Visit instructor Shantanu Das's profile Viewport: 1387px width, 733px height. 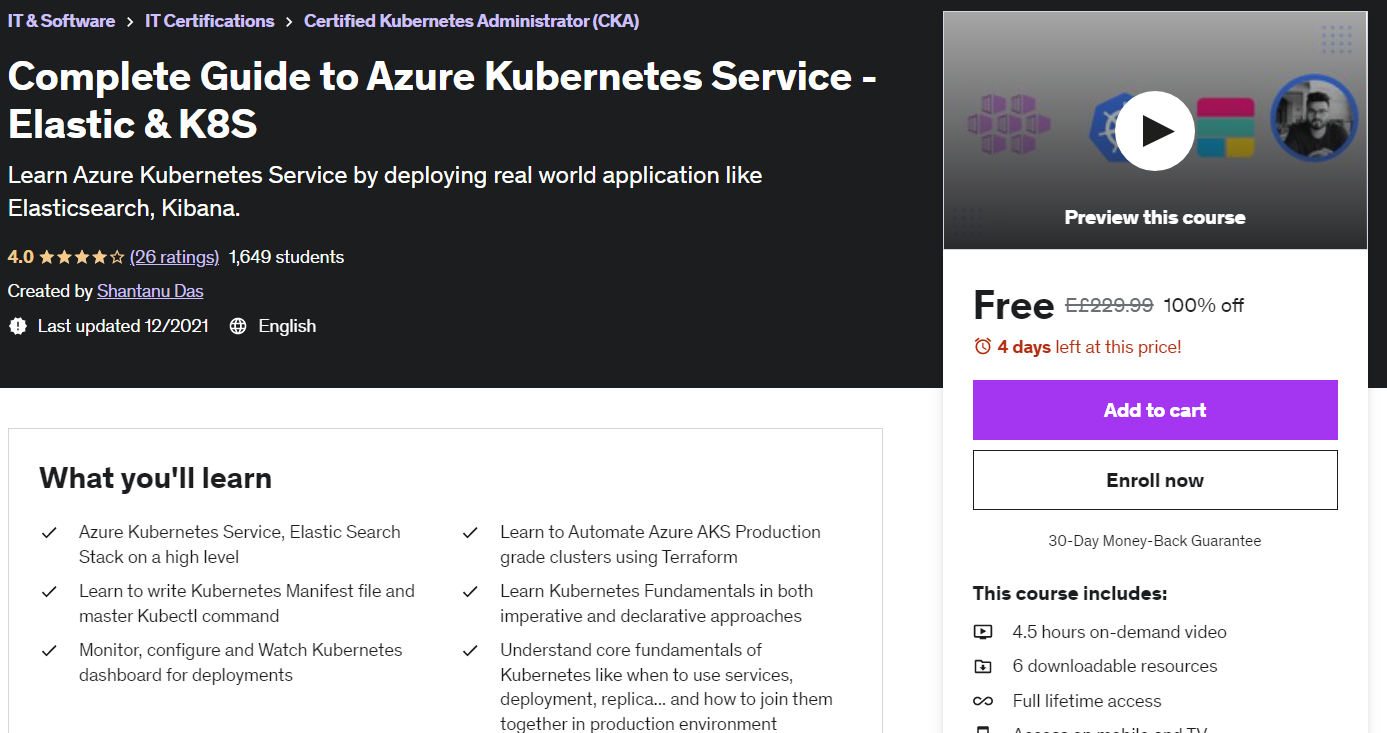[x=150, y=291]
